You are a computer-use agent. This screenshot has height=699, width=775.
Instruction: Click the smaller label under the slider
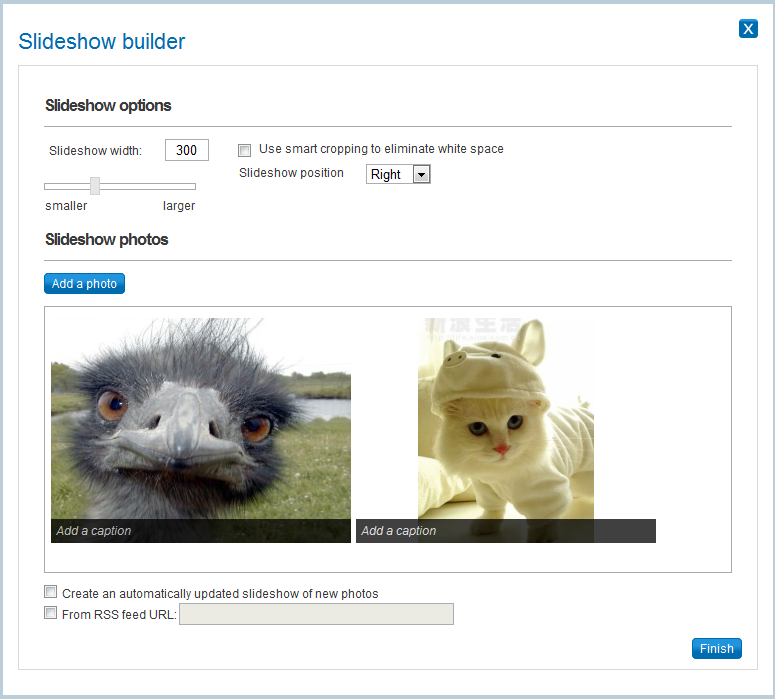pyautogui.click(x=66, y=206)
